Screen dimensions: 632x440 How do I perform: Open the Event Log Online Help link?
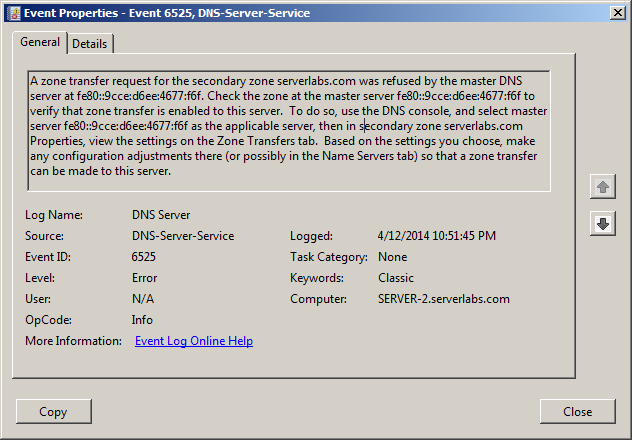point(194,341)
